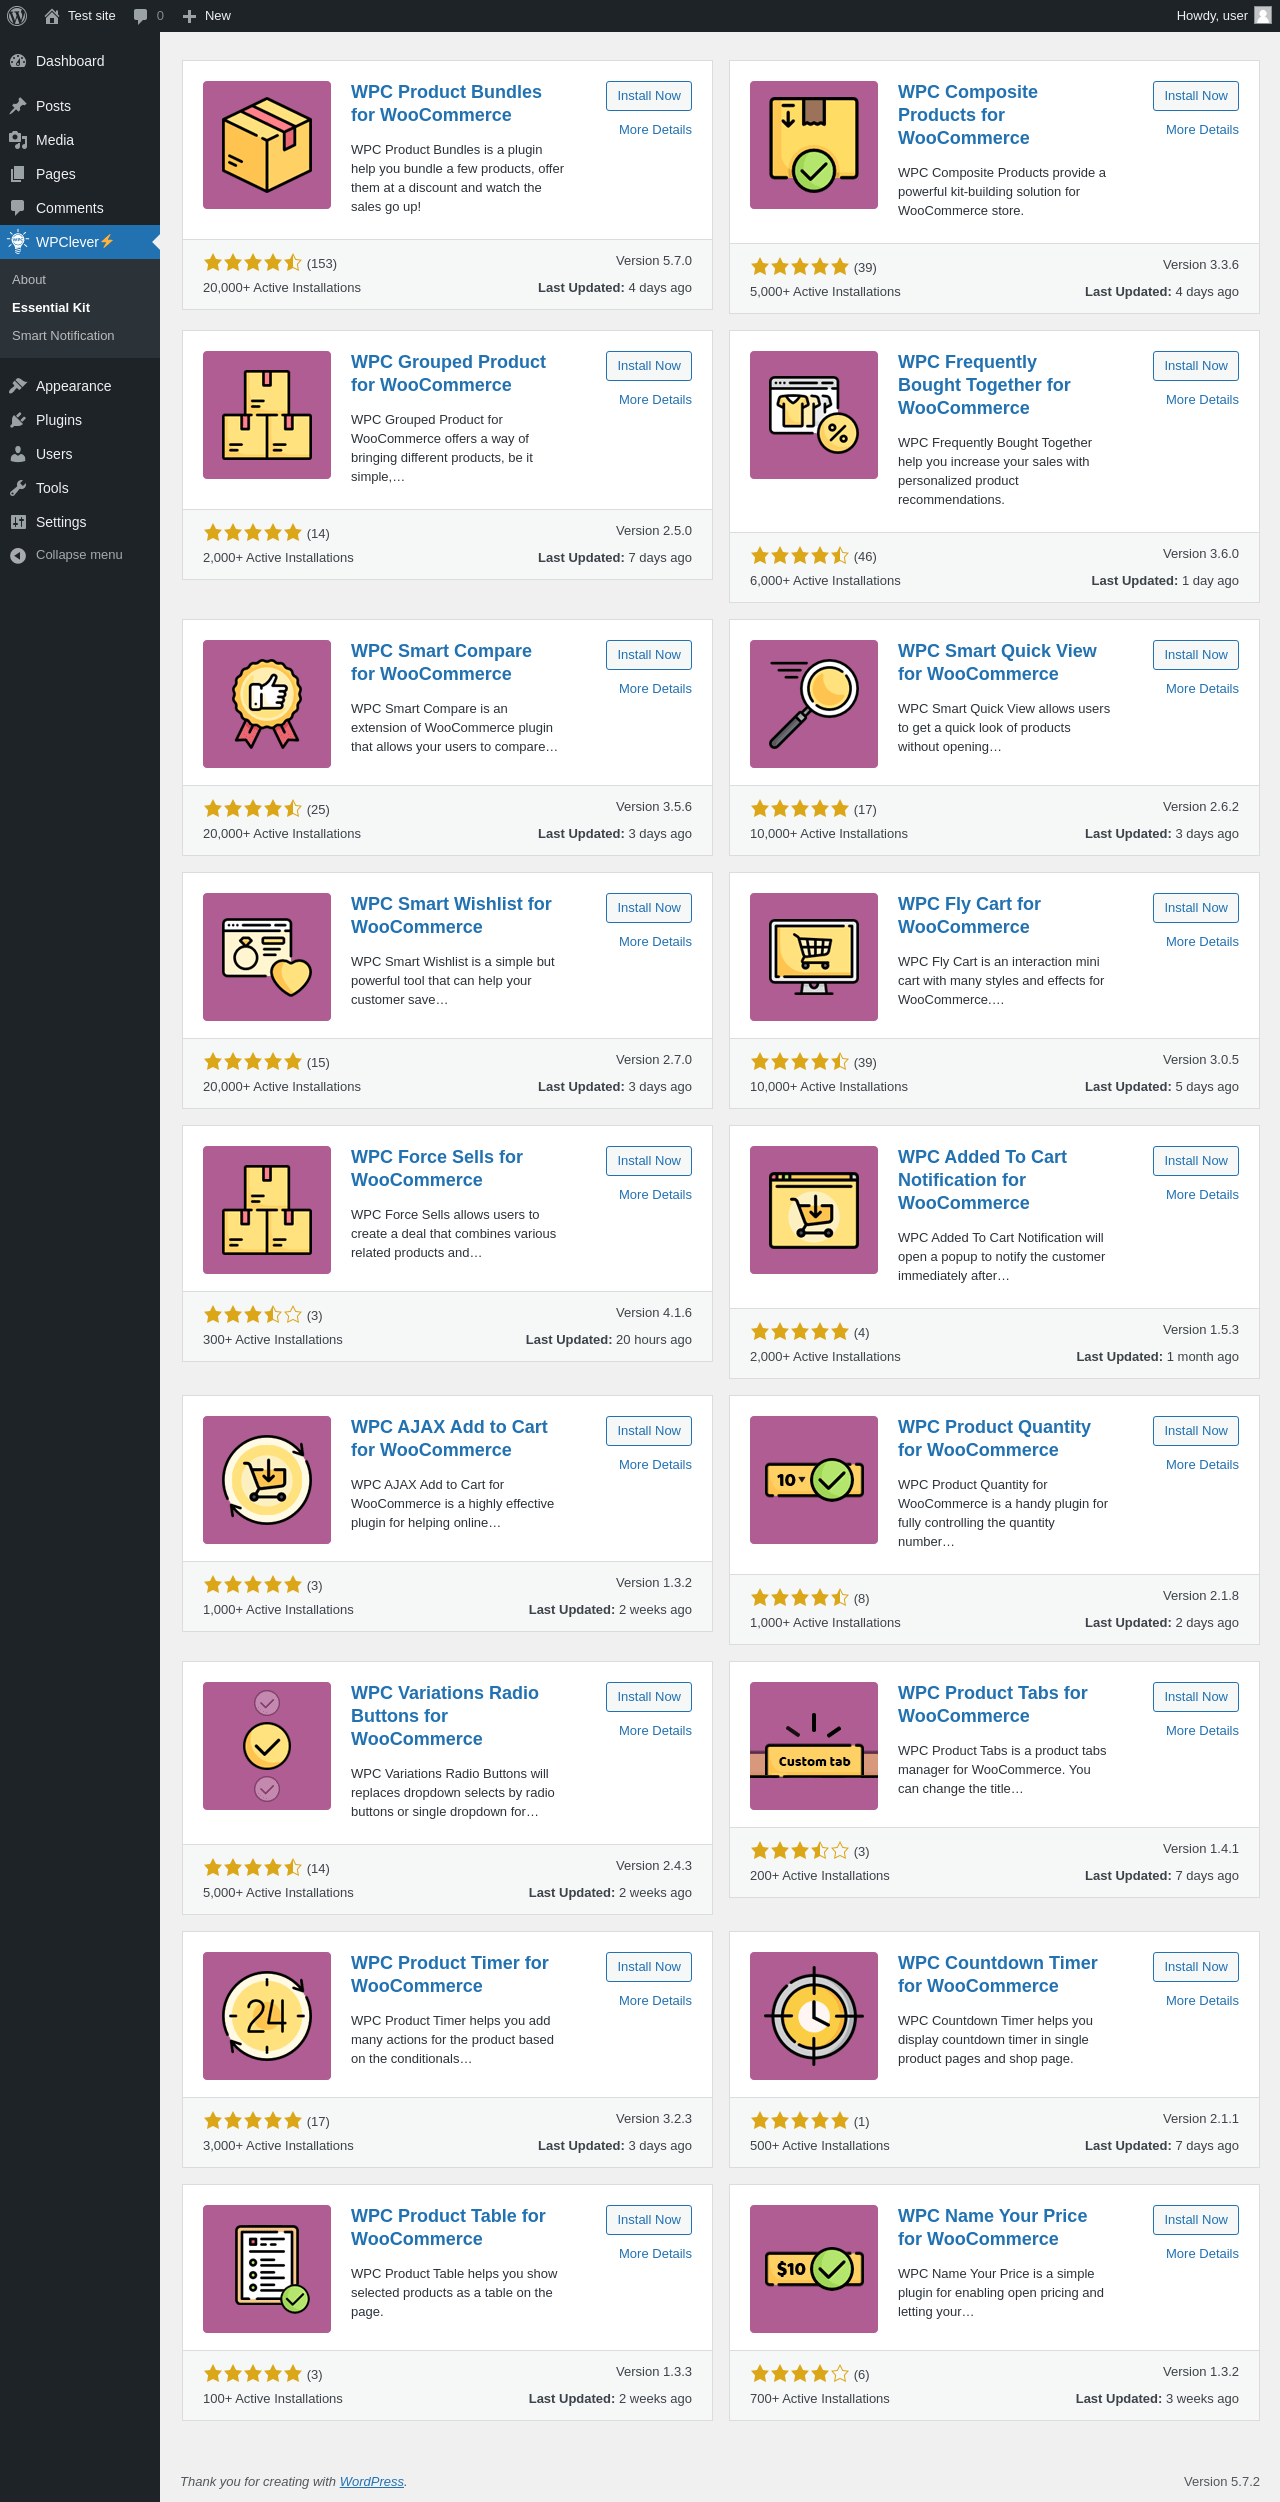The width and height of the screenshot is (1280, 2502).
Task: Open the About submenu item under WPClever
Action: [x=29, y=280]
